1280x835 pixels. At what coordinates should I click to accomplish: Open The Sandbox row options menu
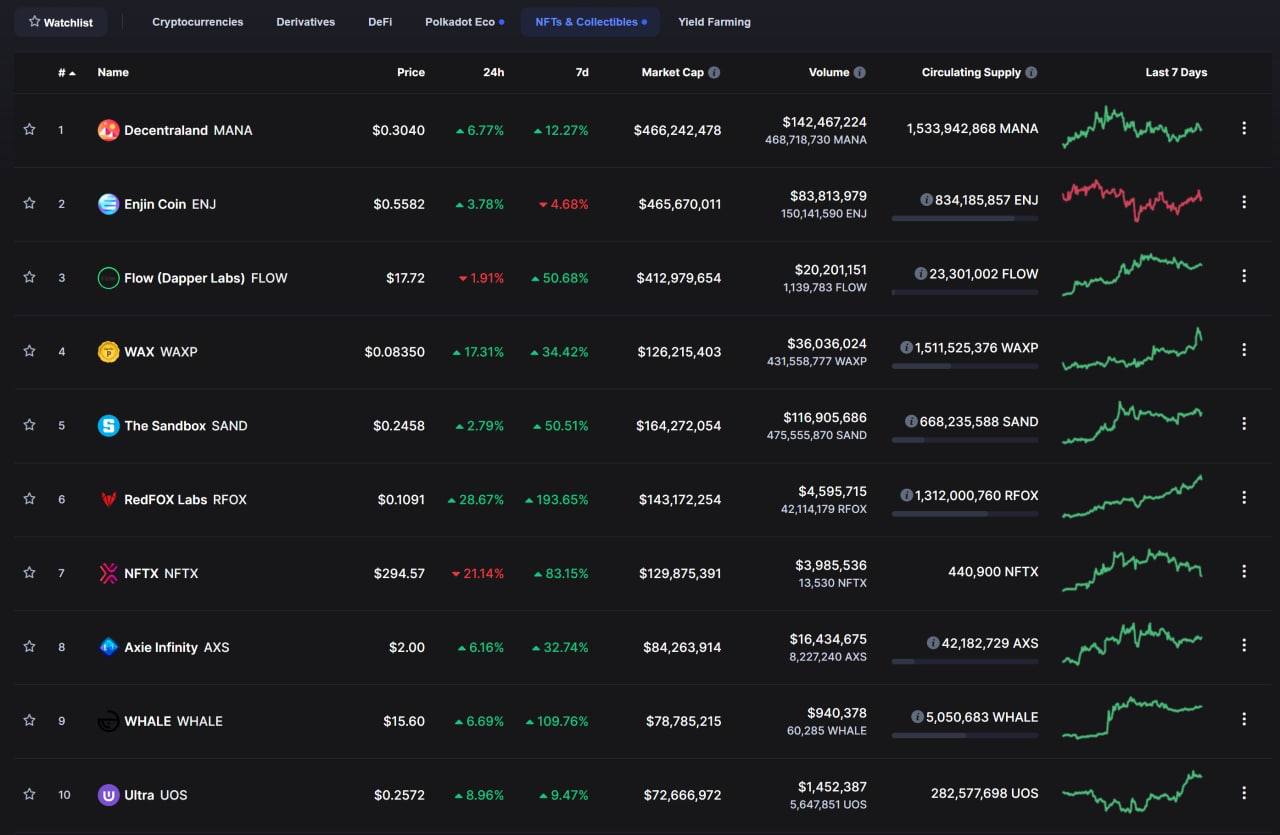(1244, 424)
